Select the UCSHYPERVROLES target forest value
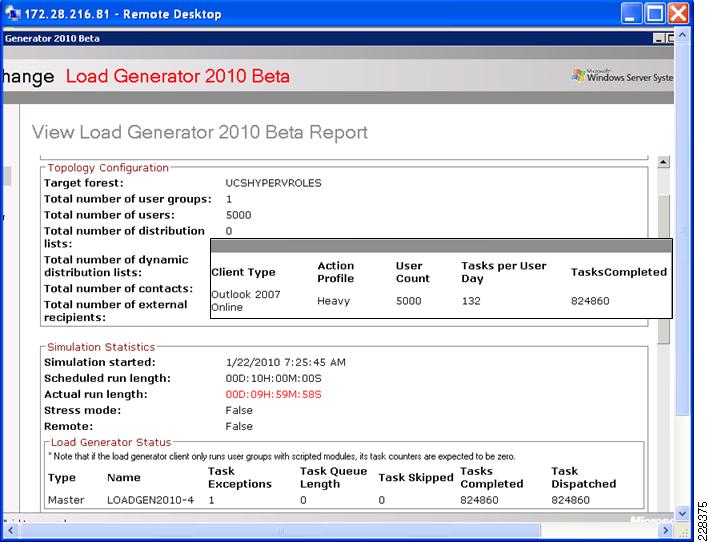708x542 pixels. 274,183
